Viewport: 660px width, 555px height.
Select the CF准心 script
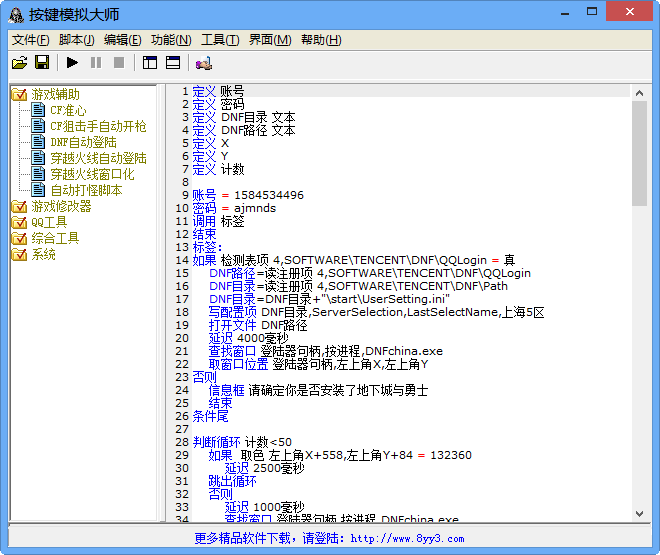click(68, 110)
